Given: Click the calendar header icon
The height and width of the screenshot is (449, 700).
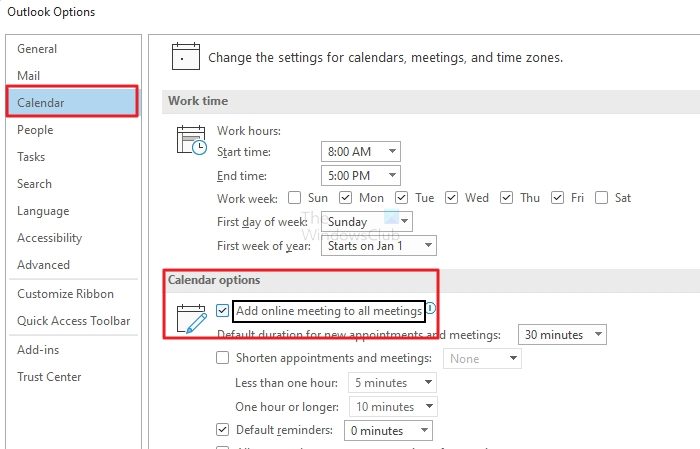Looking at the screenshot, I should tap(185, 56).
